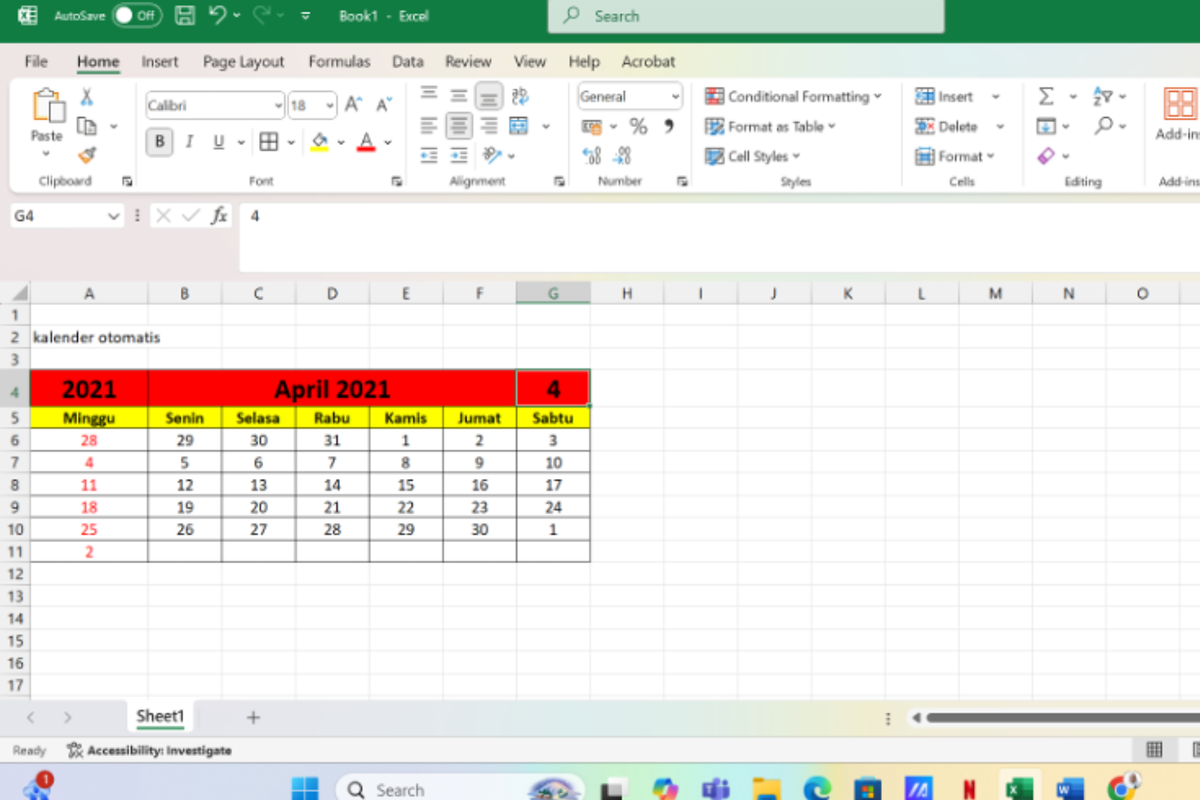Viewport: 1200px width, 800px height.
Task: Open the Font dialog launcher
Action: [397, 182]
